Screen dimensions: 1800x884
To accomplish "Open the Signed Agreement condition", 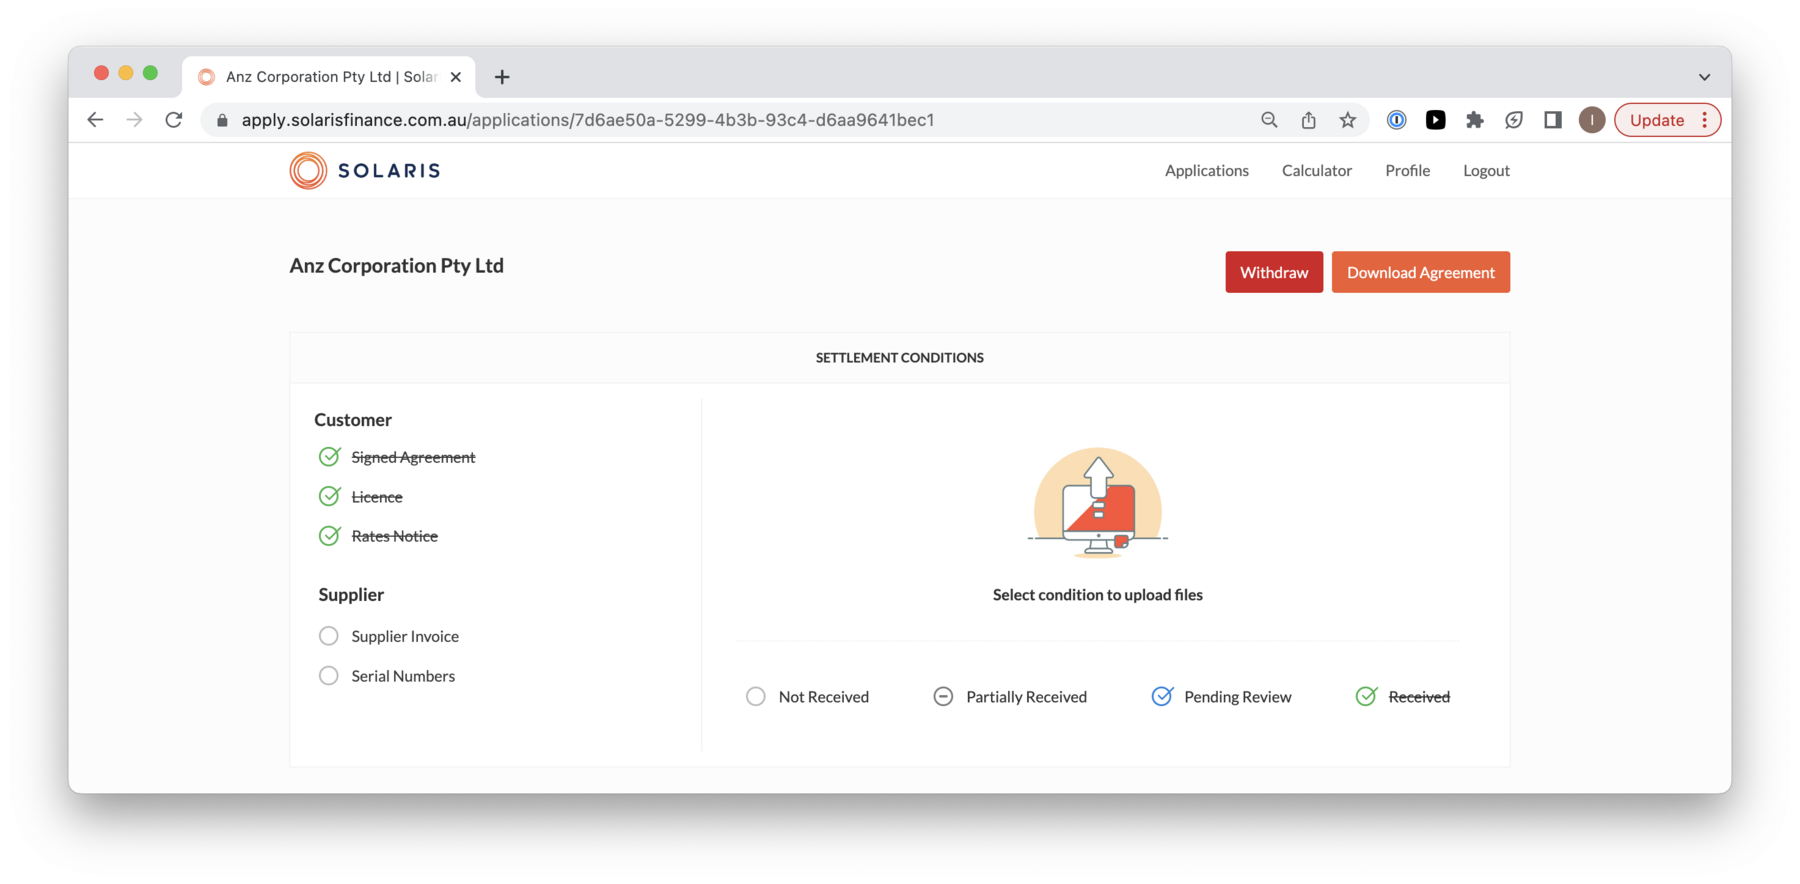I will click(x=413, y=457).
